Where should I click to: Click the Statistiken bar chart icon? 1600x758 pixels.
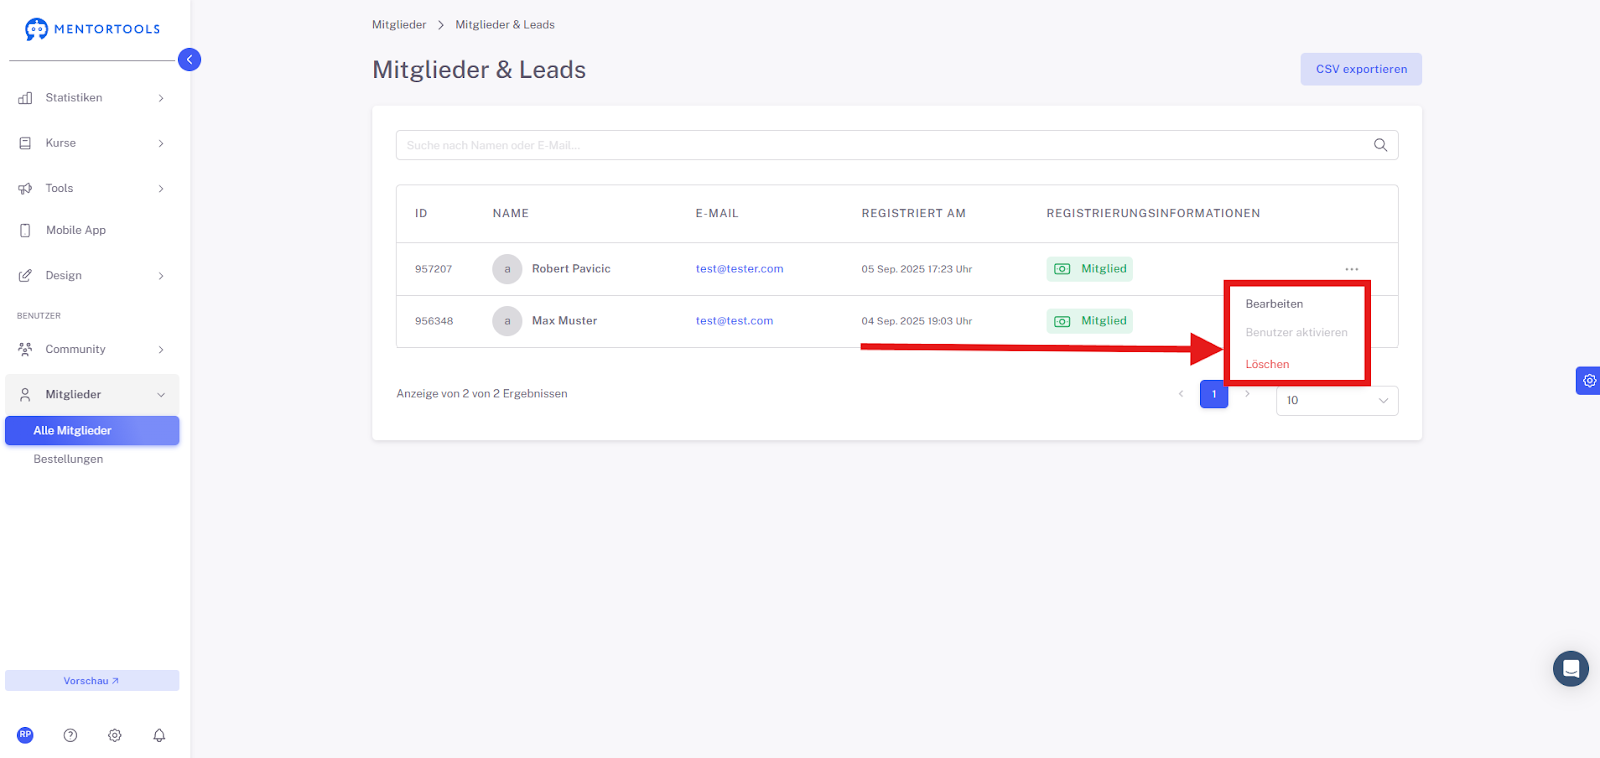coord(25,98)
